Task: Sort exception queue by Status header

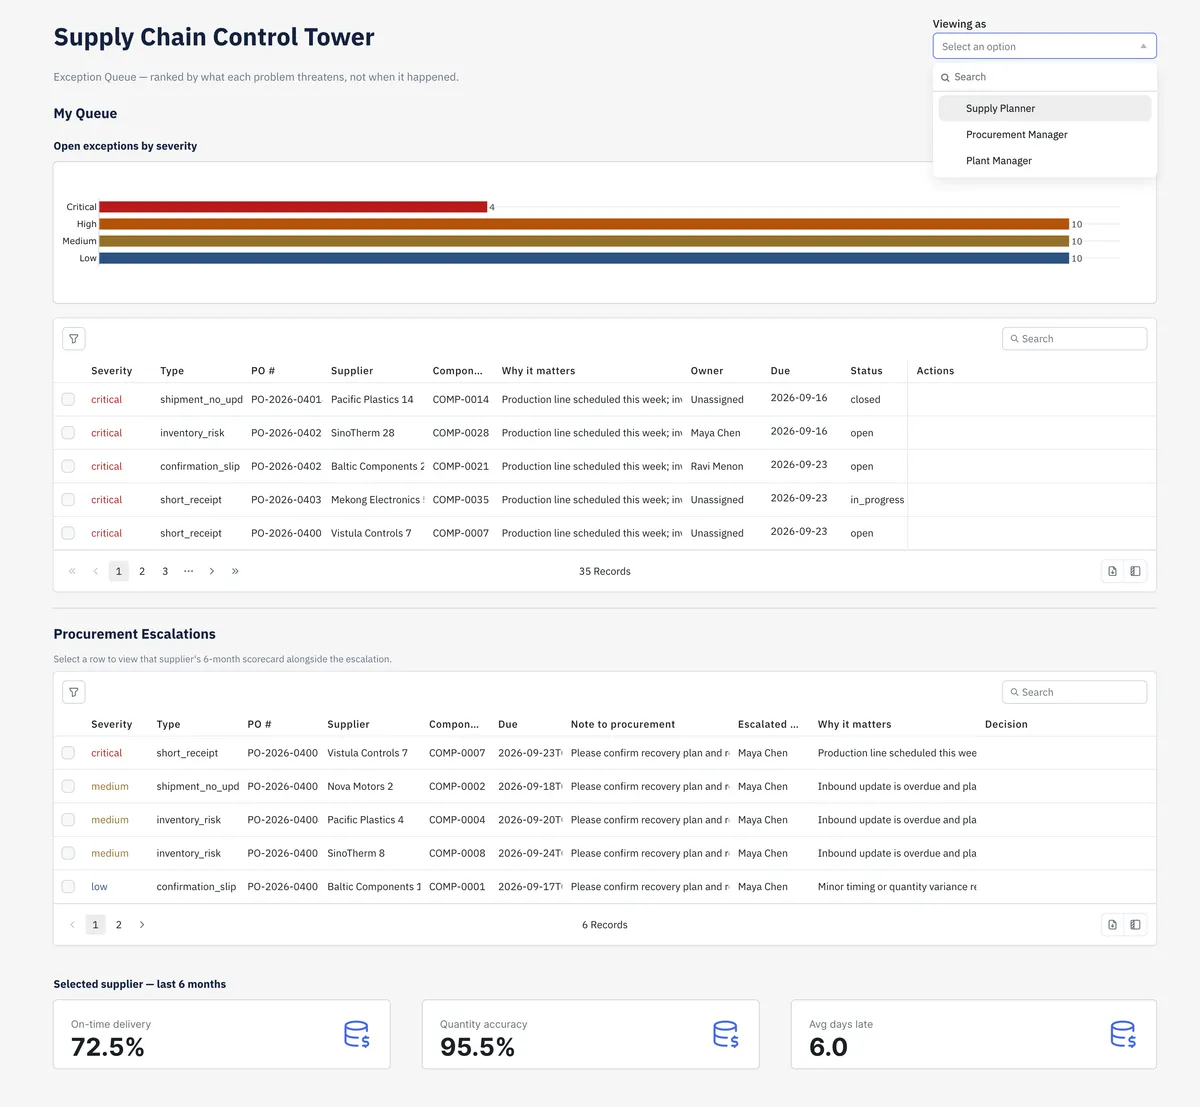Action: coord(866,371)
